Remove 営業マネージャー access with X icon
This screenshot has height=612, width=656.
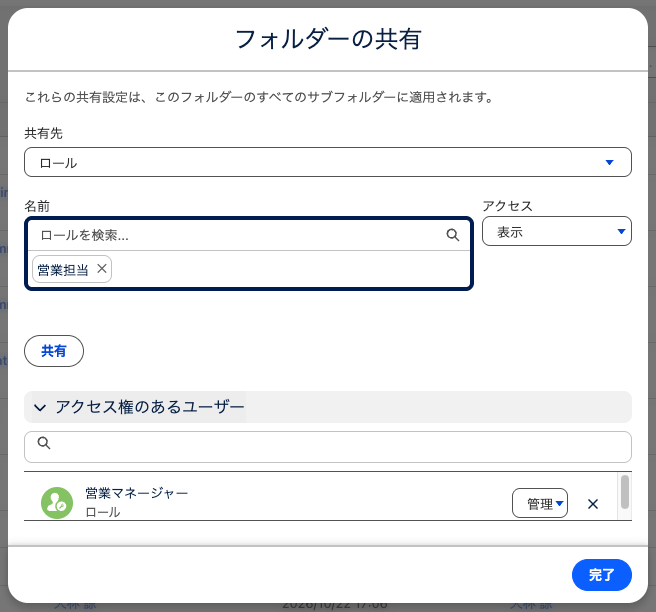point(593,504)
